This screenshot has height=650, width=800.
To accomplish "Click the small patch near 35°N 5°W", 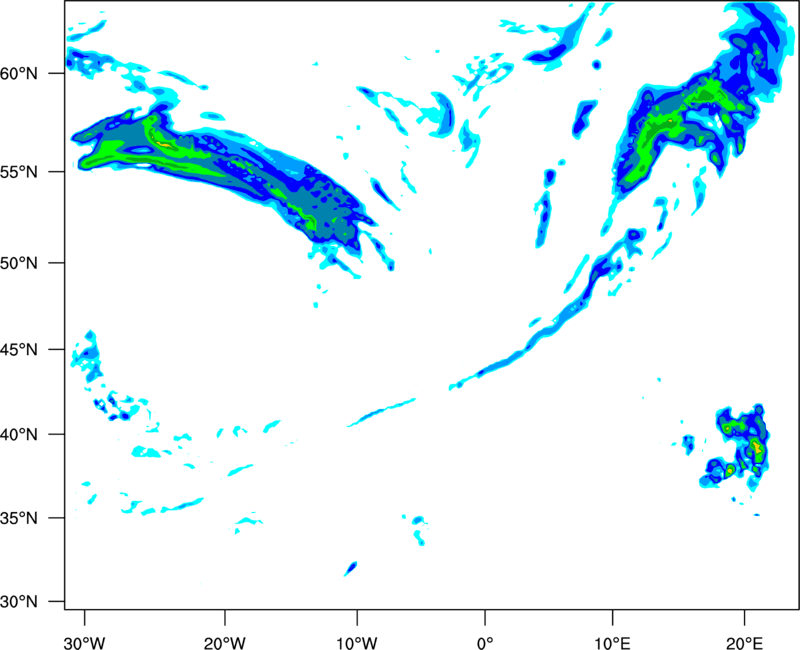I will click(x=418, y=524).
